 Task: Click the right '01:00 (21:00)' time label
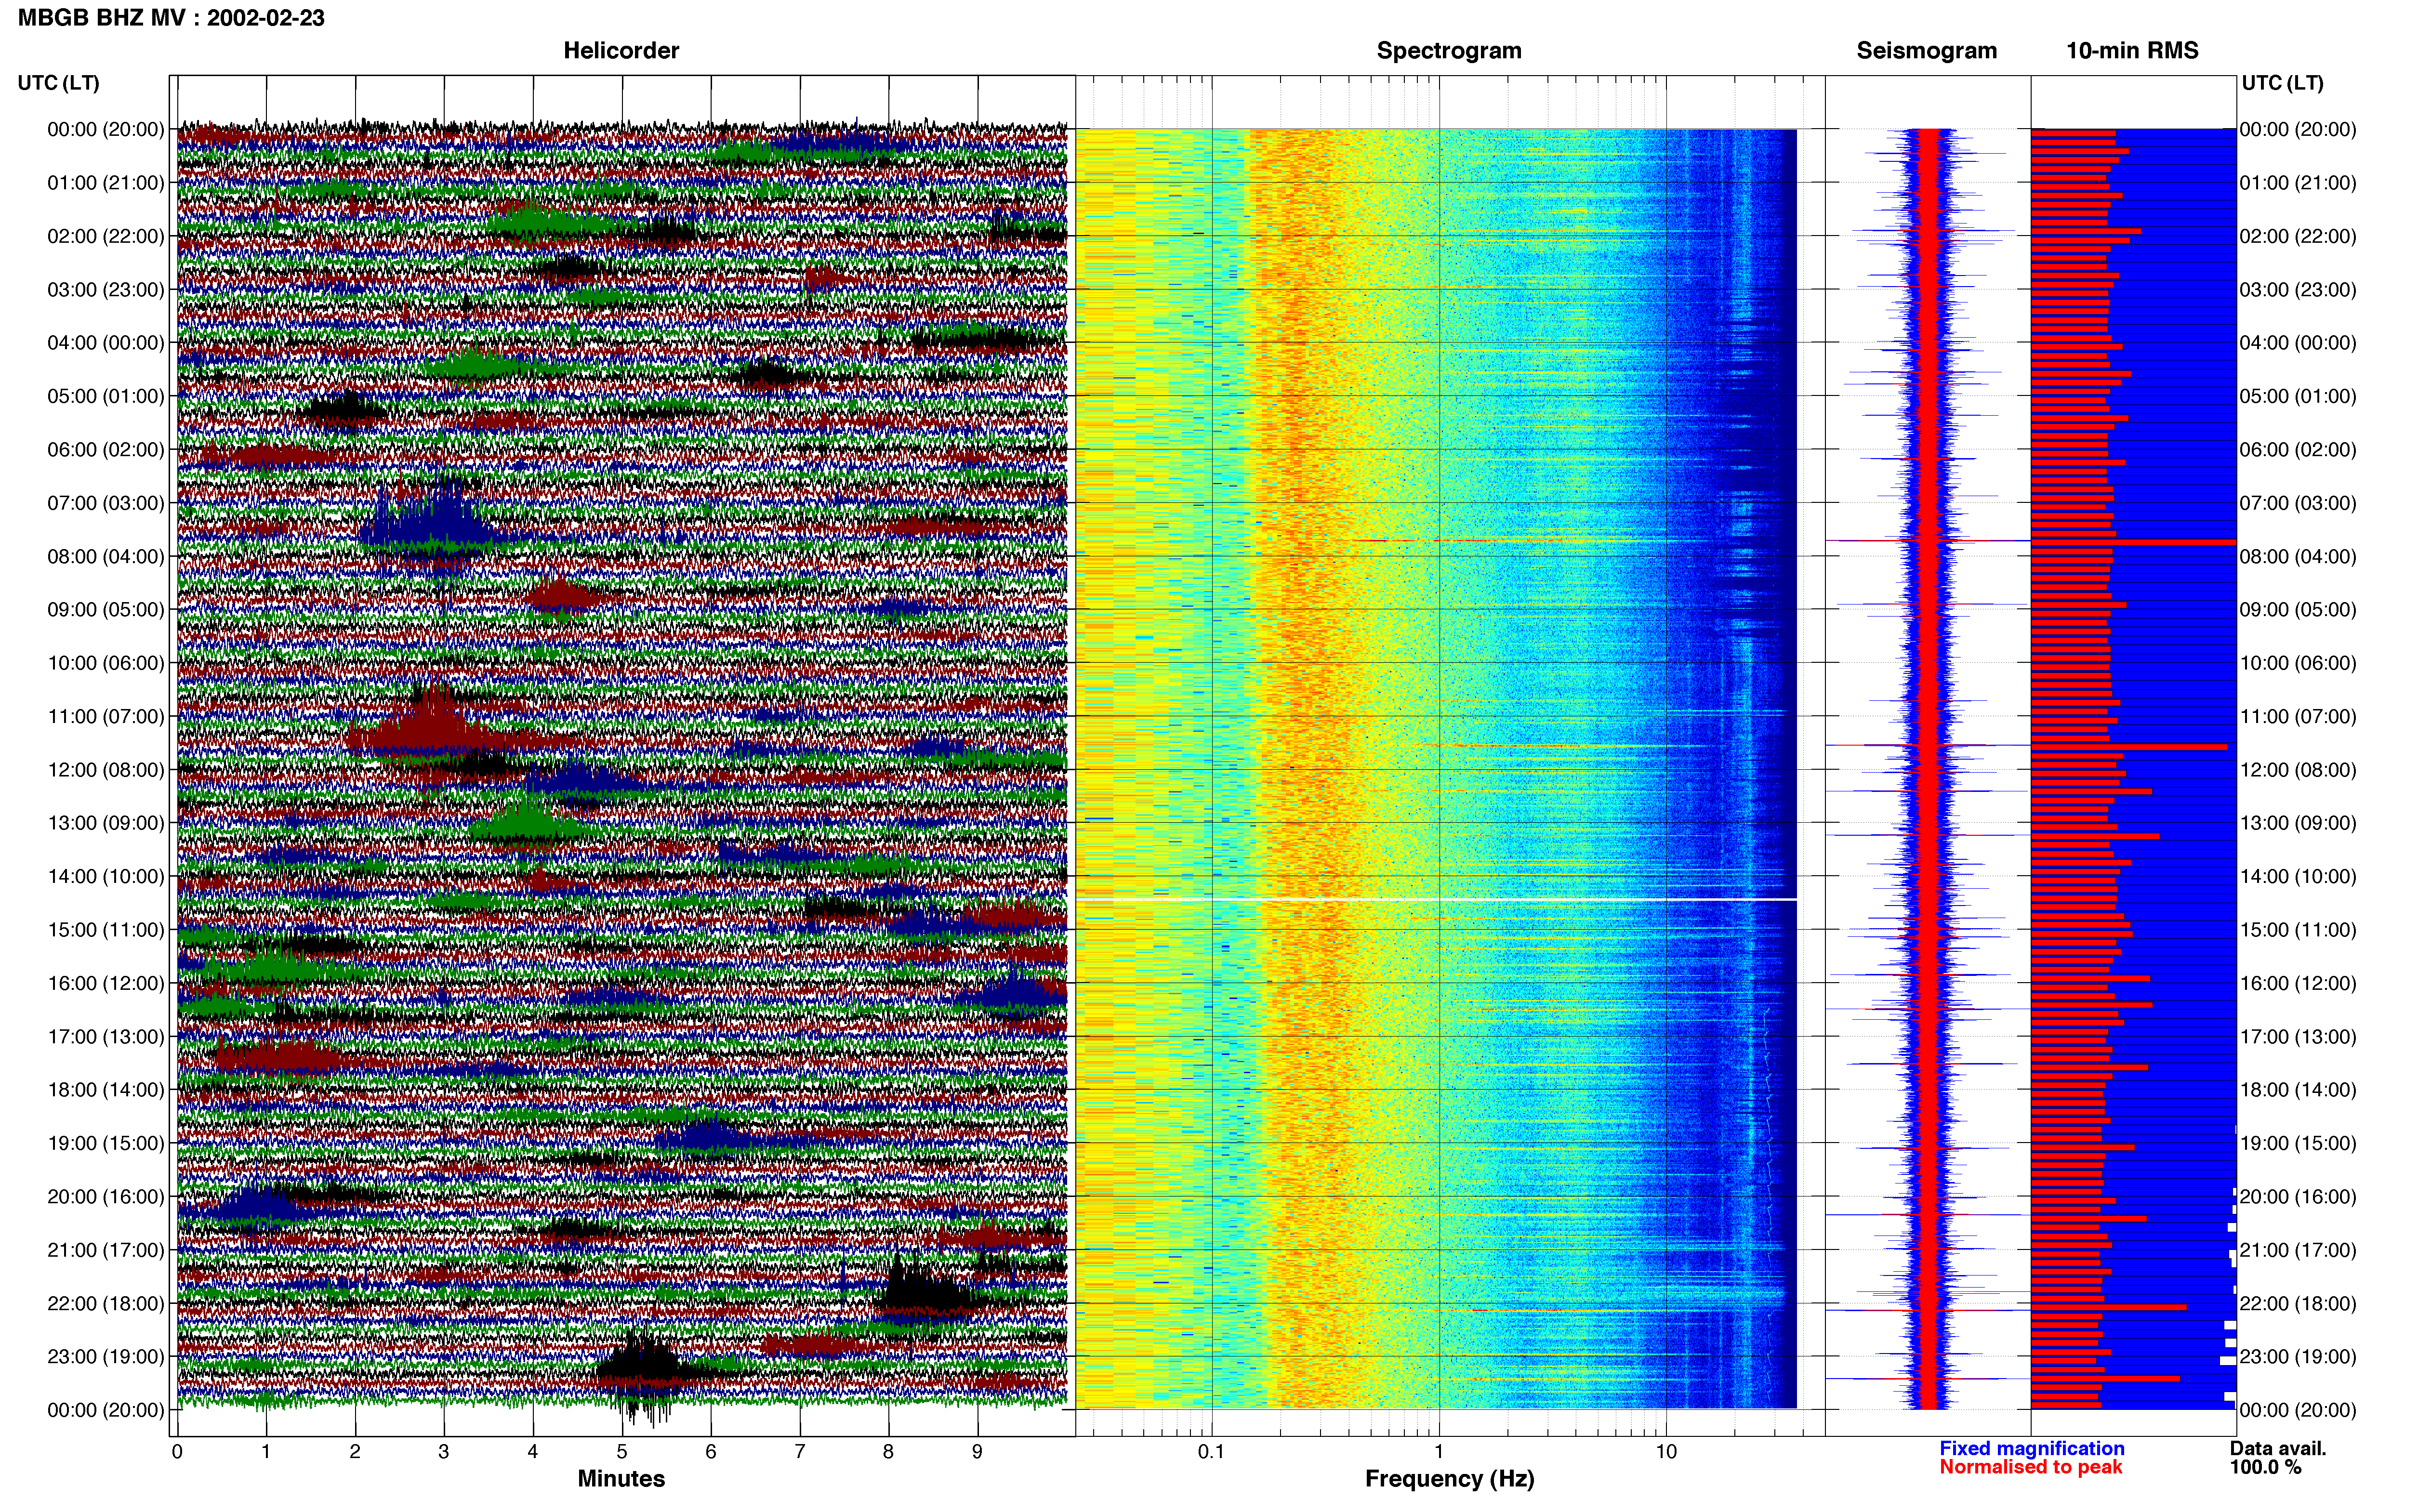pyautogui.click(x=2298, y=183)
